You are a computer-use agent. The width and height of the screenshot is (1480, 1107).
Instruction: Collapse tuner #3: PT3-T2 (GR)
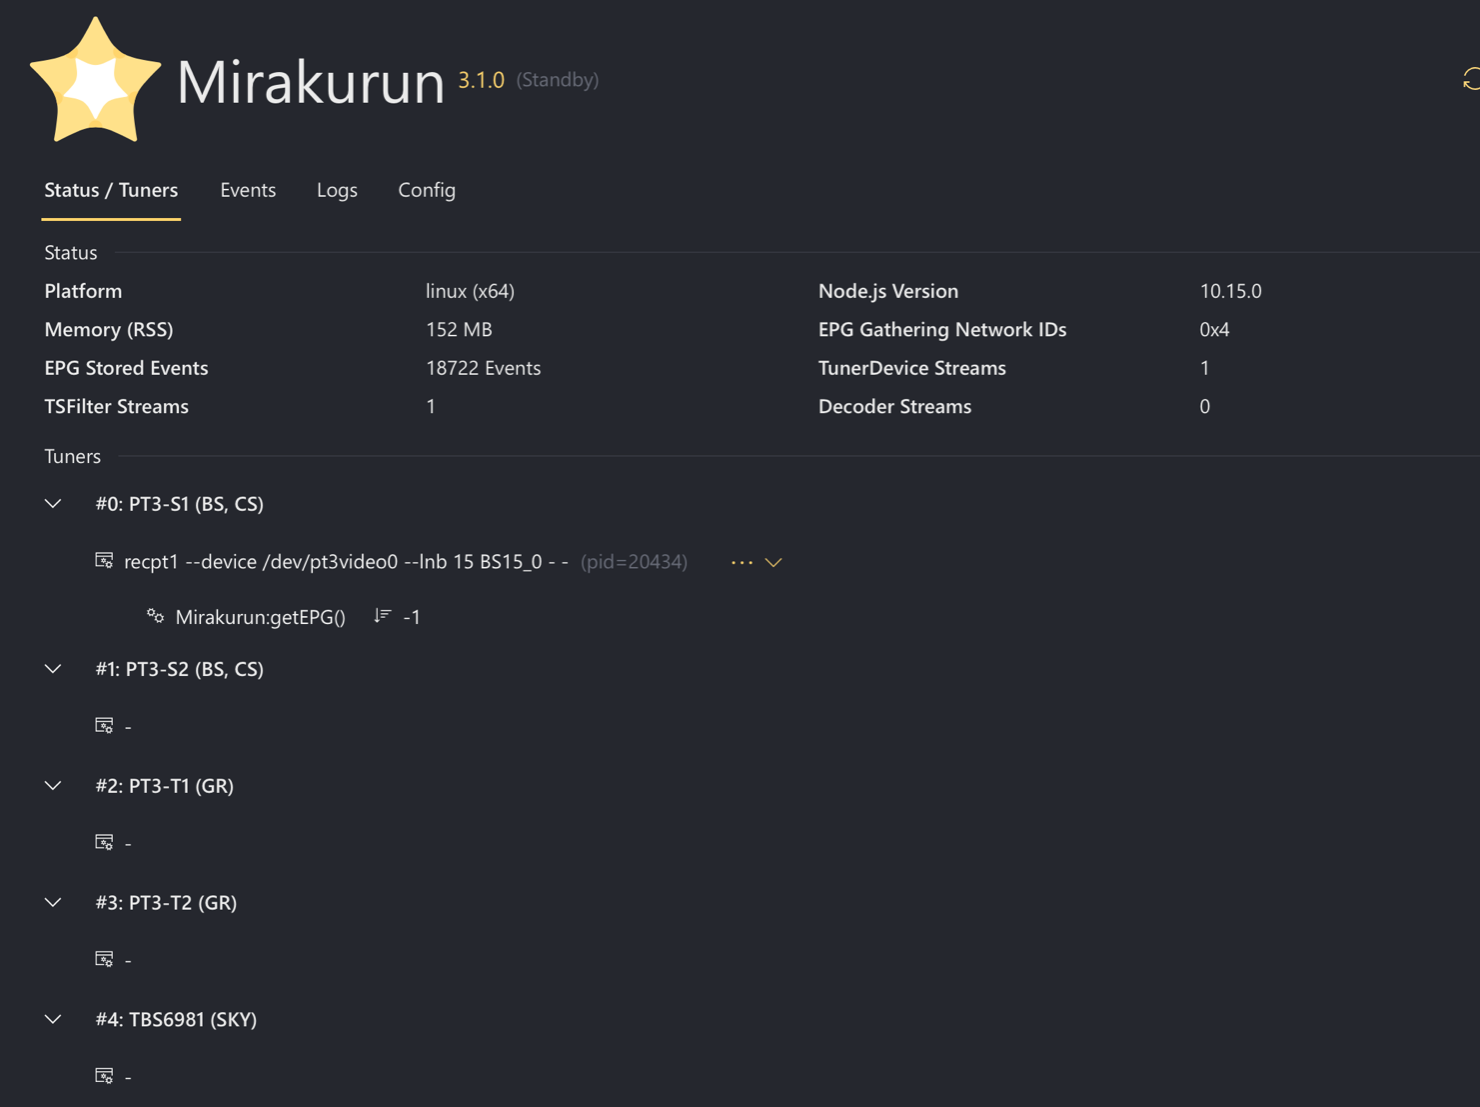coord(53,903)
